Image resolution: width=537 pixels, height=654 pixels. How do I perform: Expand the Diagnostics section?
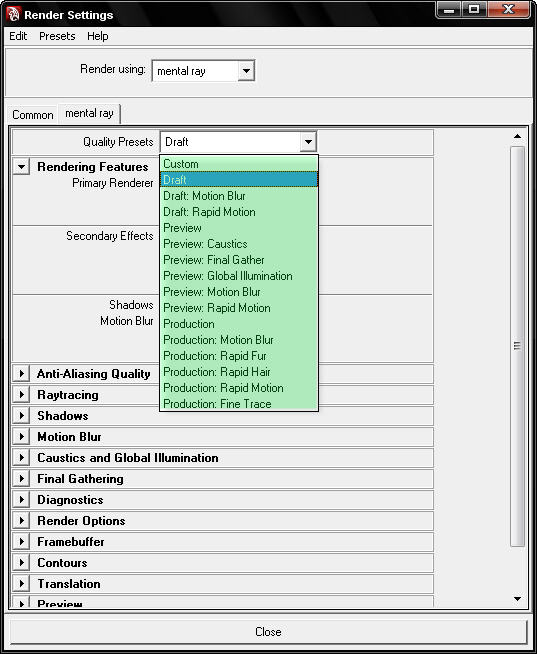[21, 500]
